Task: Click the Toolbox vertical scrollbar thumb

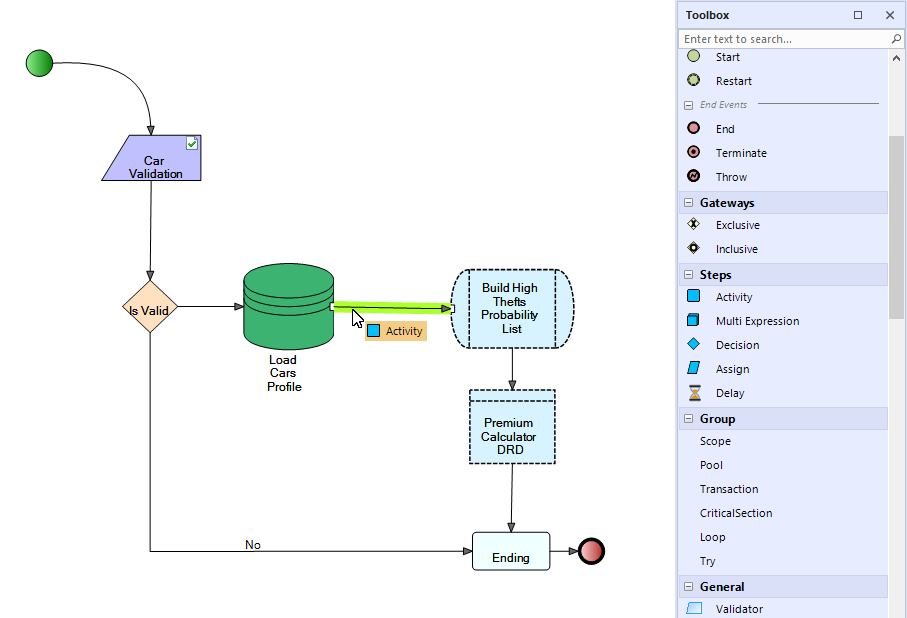Action: coord(896,227)
